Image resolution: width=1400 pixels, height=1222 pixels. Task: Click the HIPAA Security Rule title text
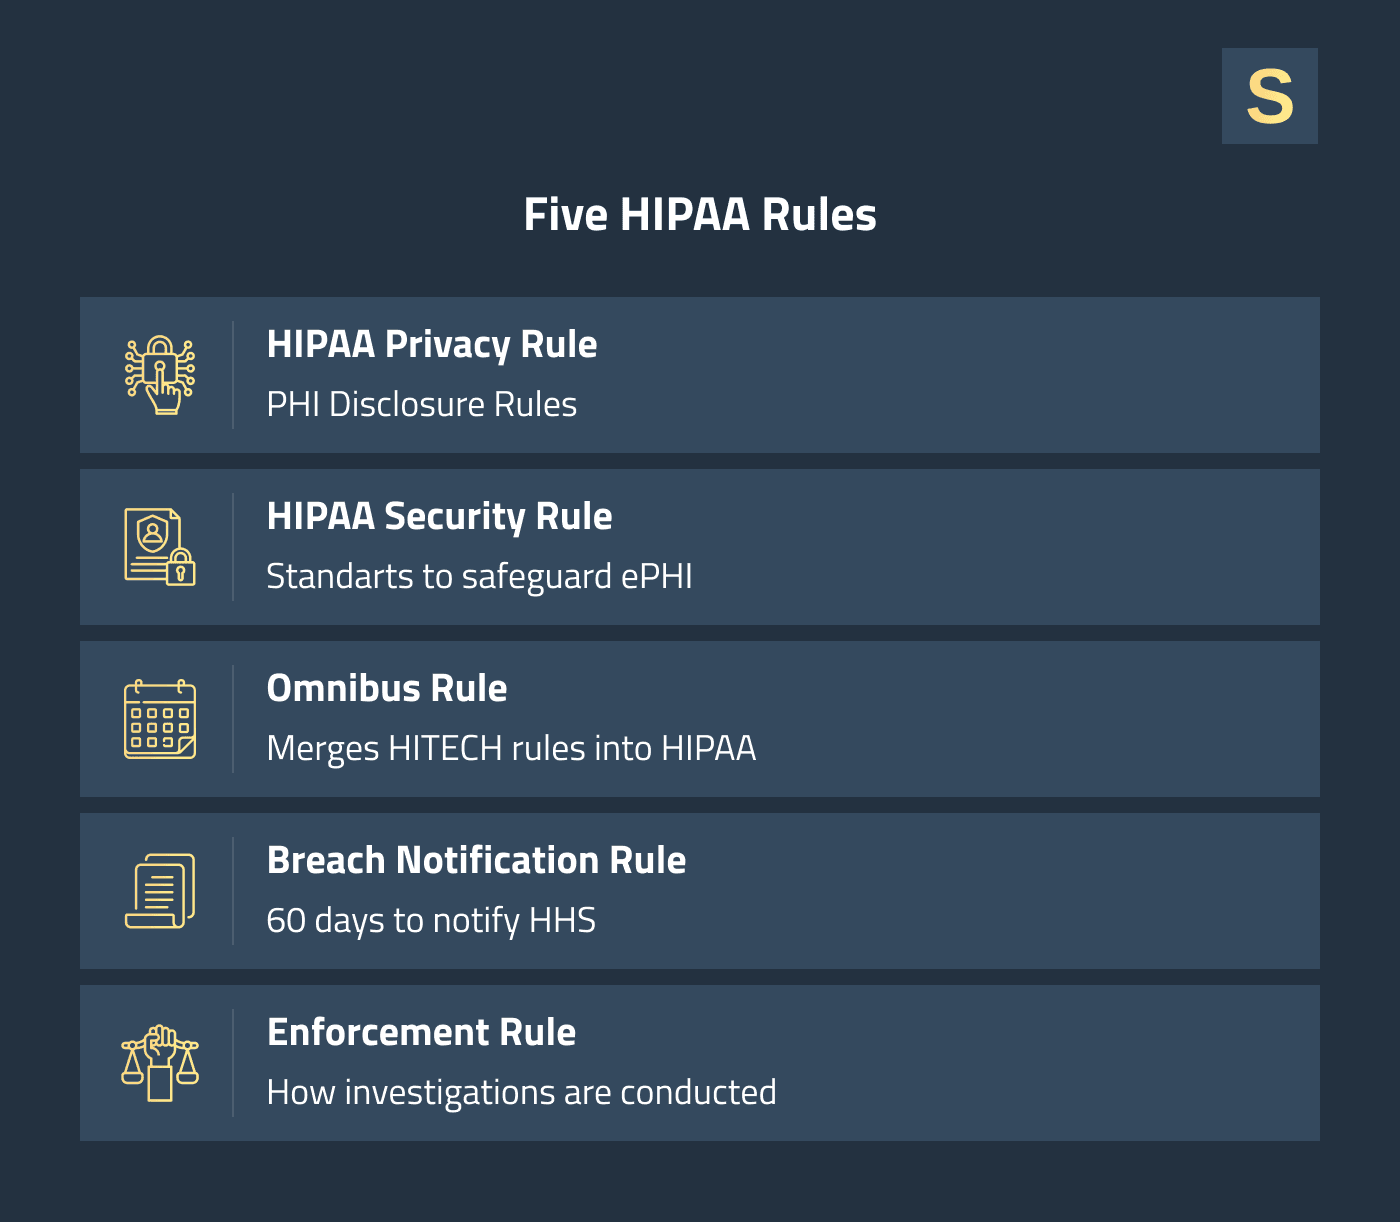tap(439, 516)
